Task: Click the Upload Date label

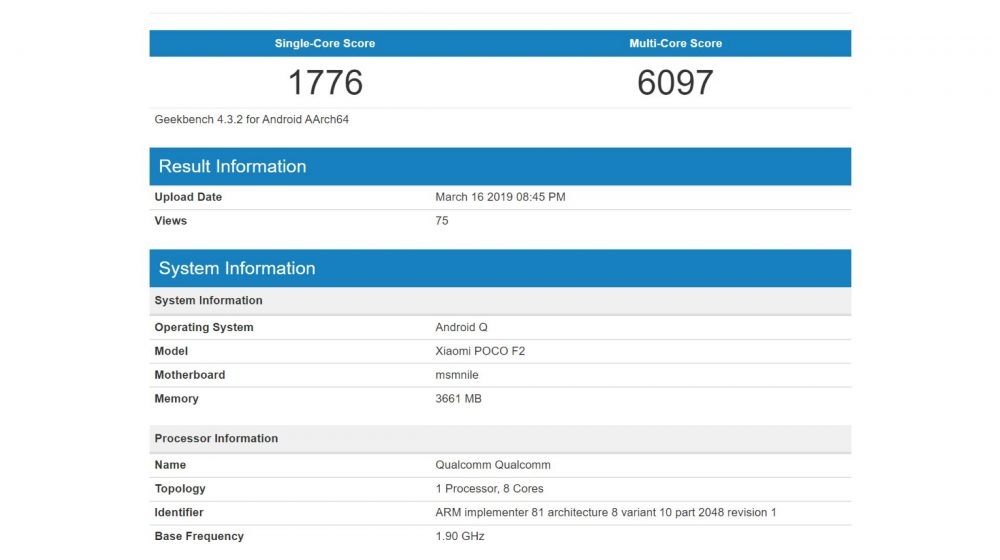Action: (188, 197)
